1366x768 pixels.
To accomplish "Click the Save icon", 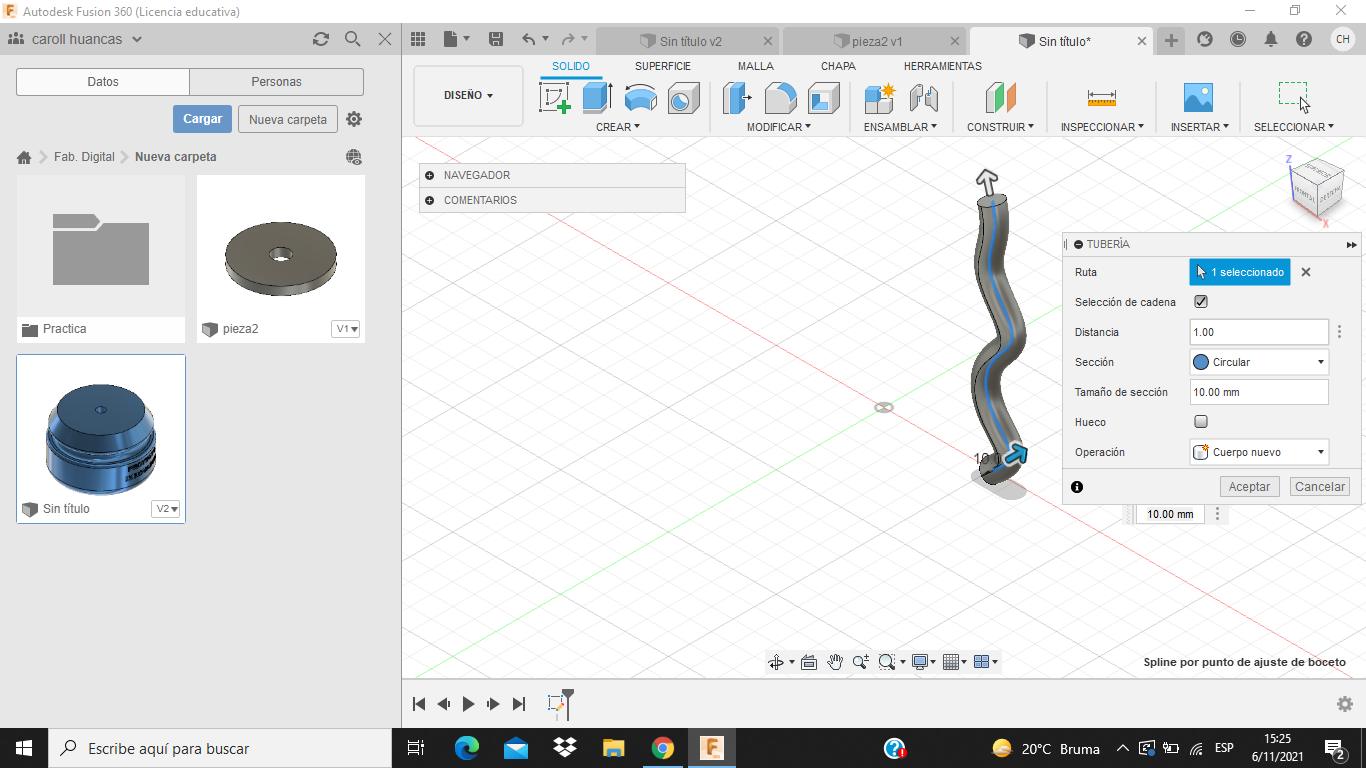I will 495,39.
